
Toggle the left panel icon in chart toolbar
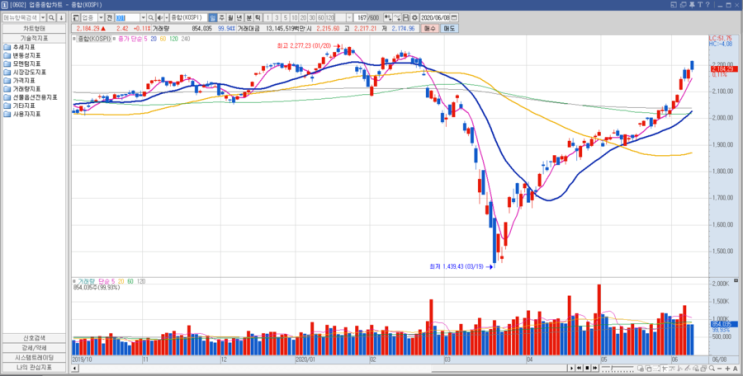(x=76, y=18)
